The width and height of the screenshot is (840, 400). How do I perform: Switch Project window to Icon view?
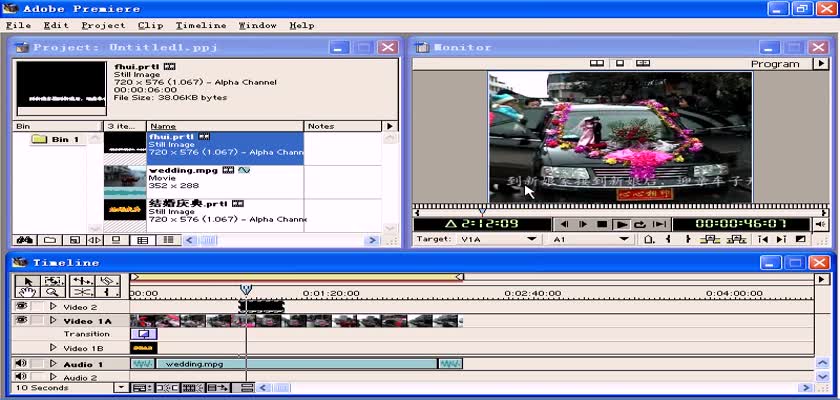[x=115, y=240]
